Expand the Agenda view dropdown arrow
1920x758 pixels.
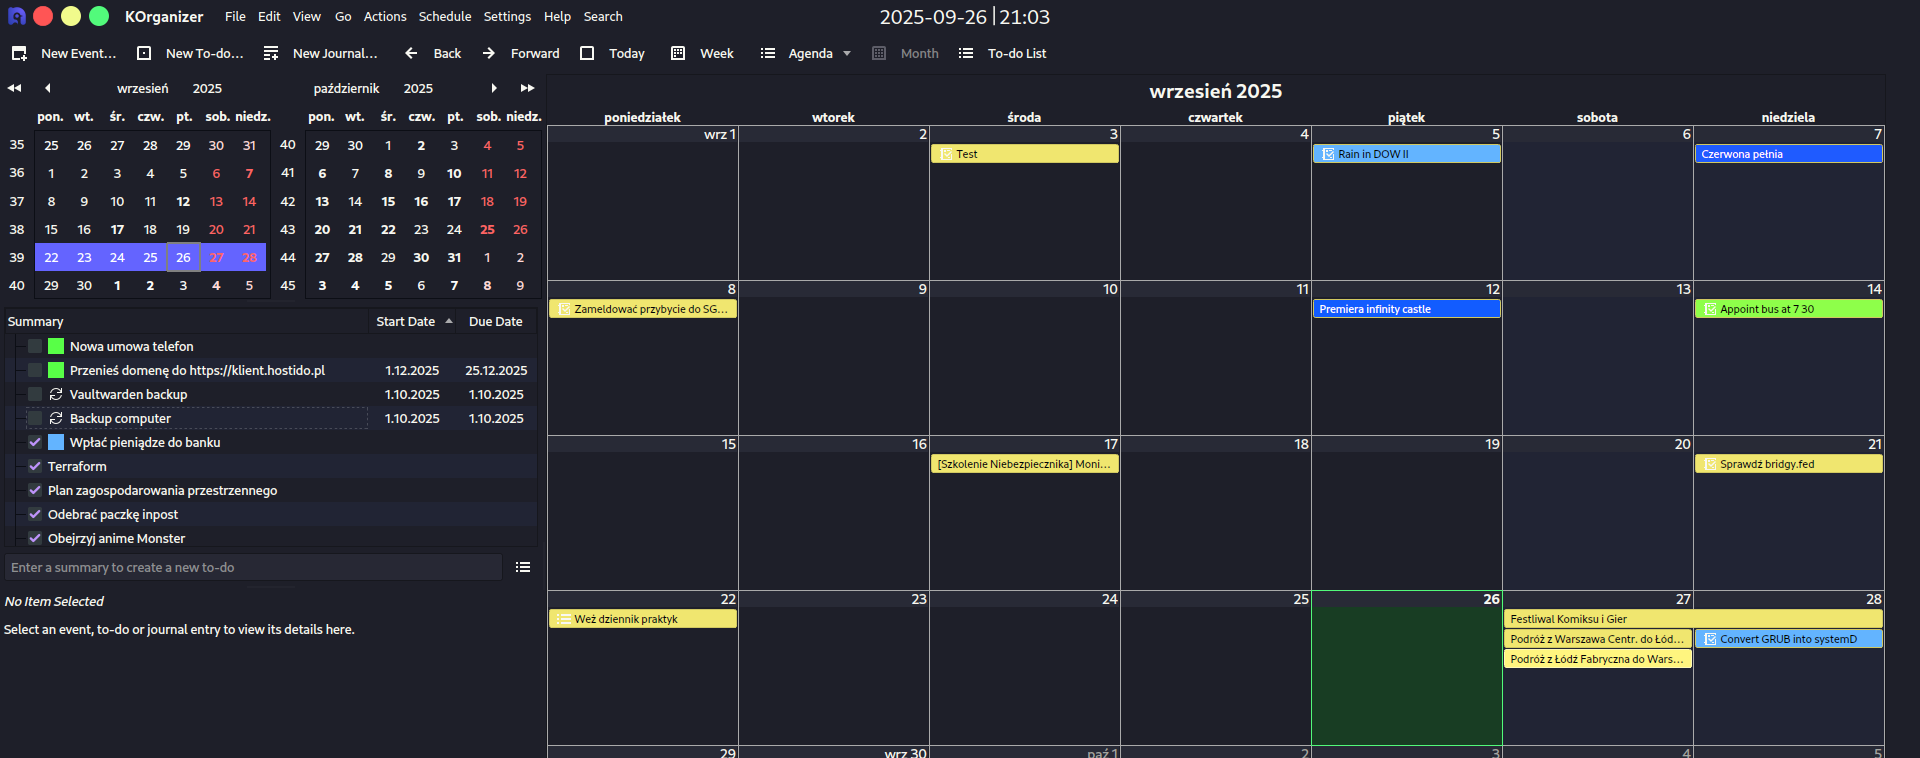point(847,54)
